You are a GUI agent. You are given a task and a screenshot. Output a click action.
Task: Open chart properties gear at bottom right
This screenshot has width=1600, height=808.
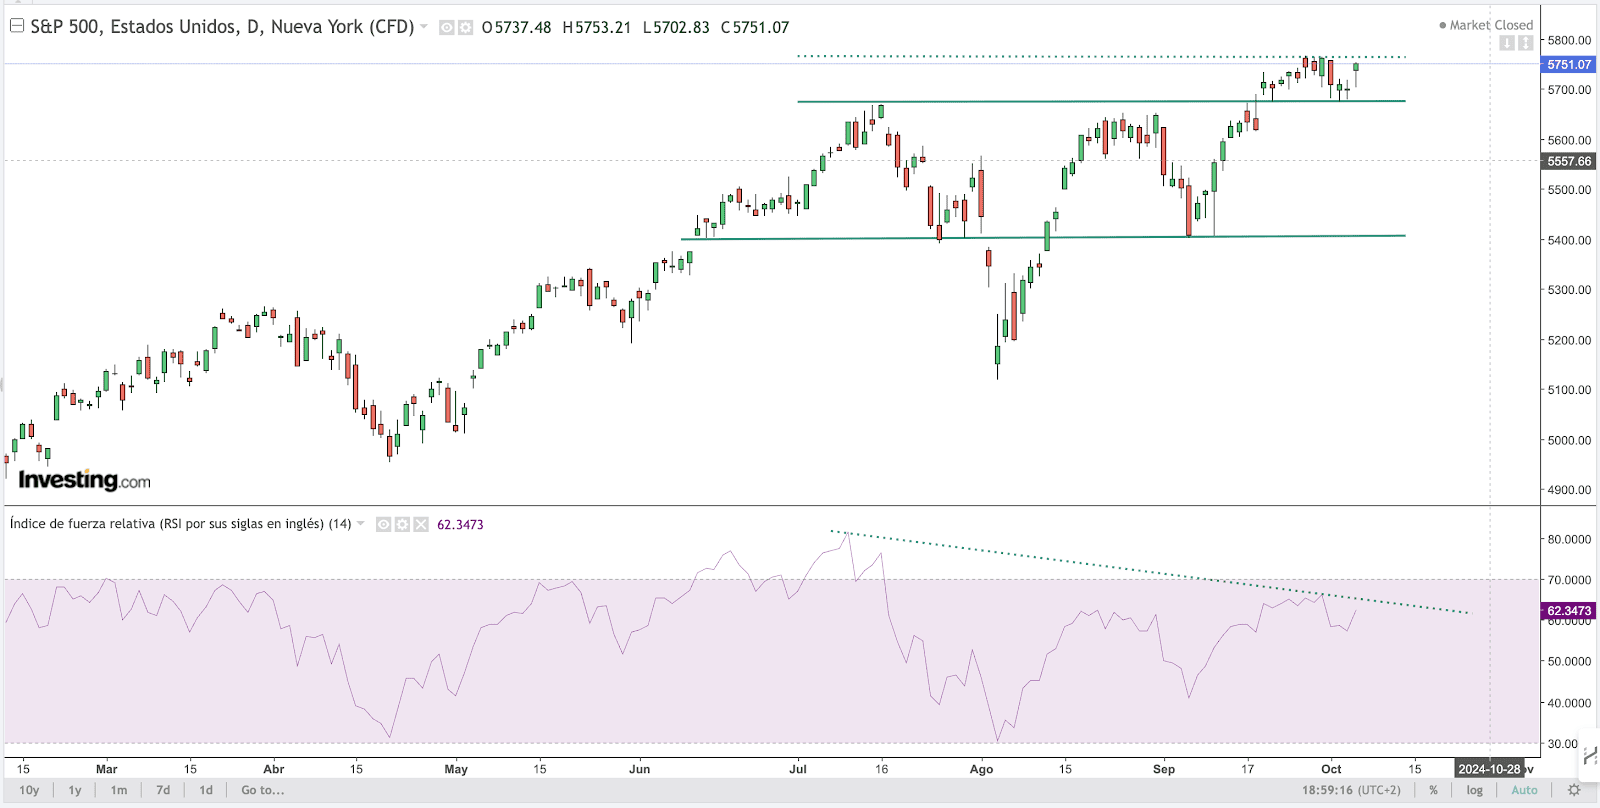coord(1574,790)
